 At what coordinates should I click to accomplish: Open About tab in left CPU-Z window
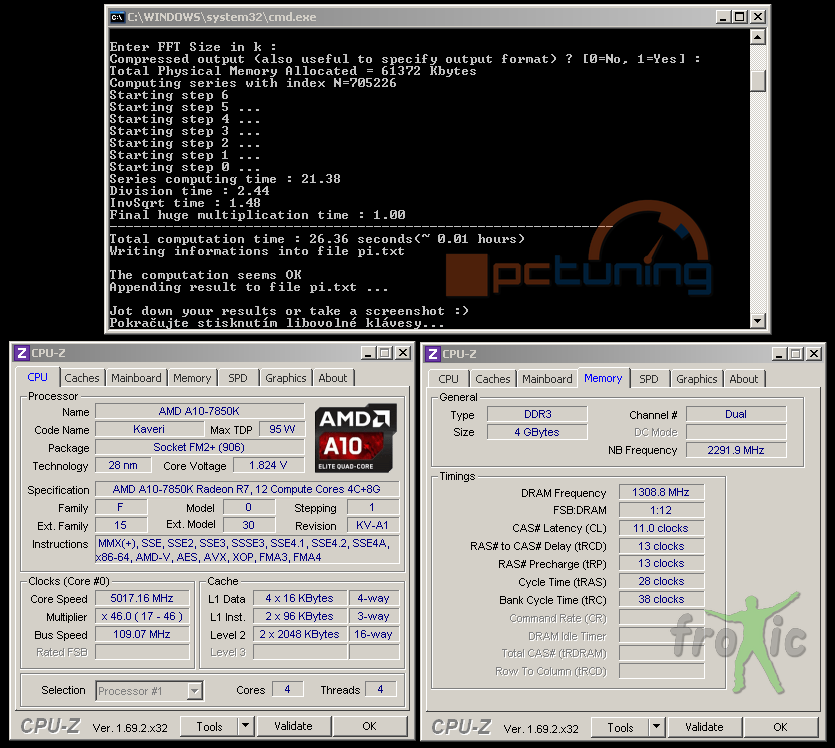point(333,378)
